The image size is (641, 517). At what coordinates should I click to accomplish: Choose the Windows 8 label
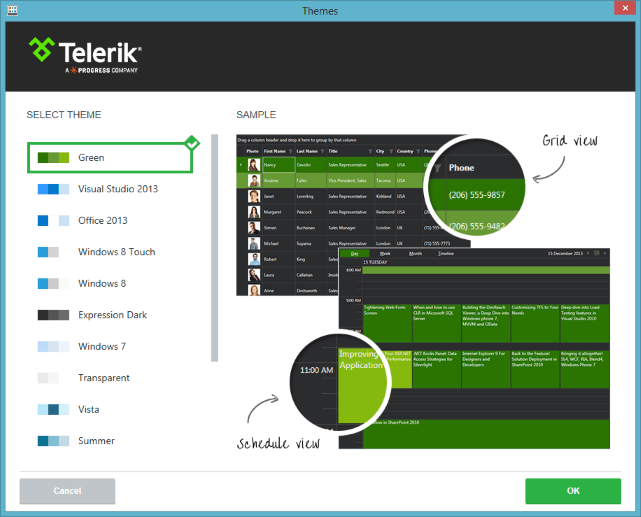(x=102, y=283)
